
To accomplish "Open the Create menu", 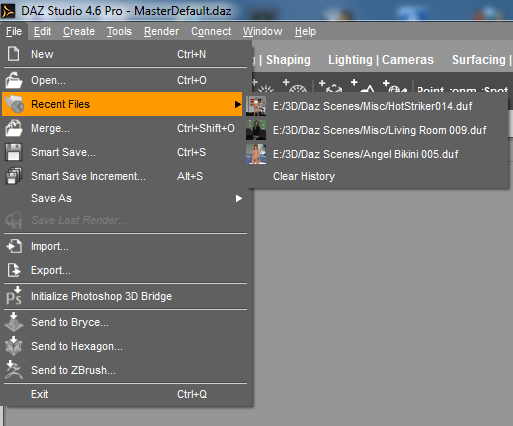I will 79,31.
